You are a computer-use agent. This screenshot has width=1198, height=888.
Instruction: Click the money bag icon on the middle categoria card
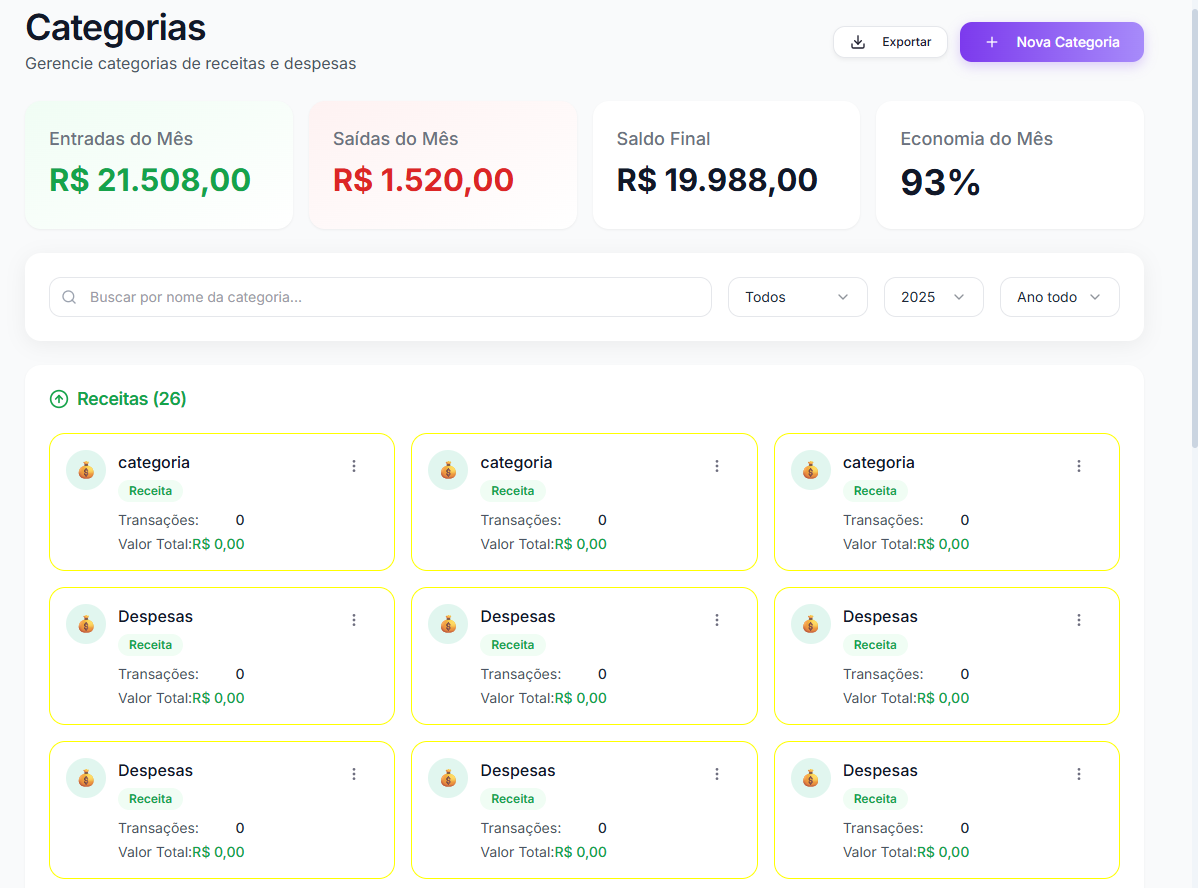point(447,469)
